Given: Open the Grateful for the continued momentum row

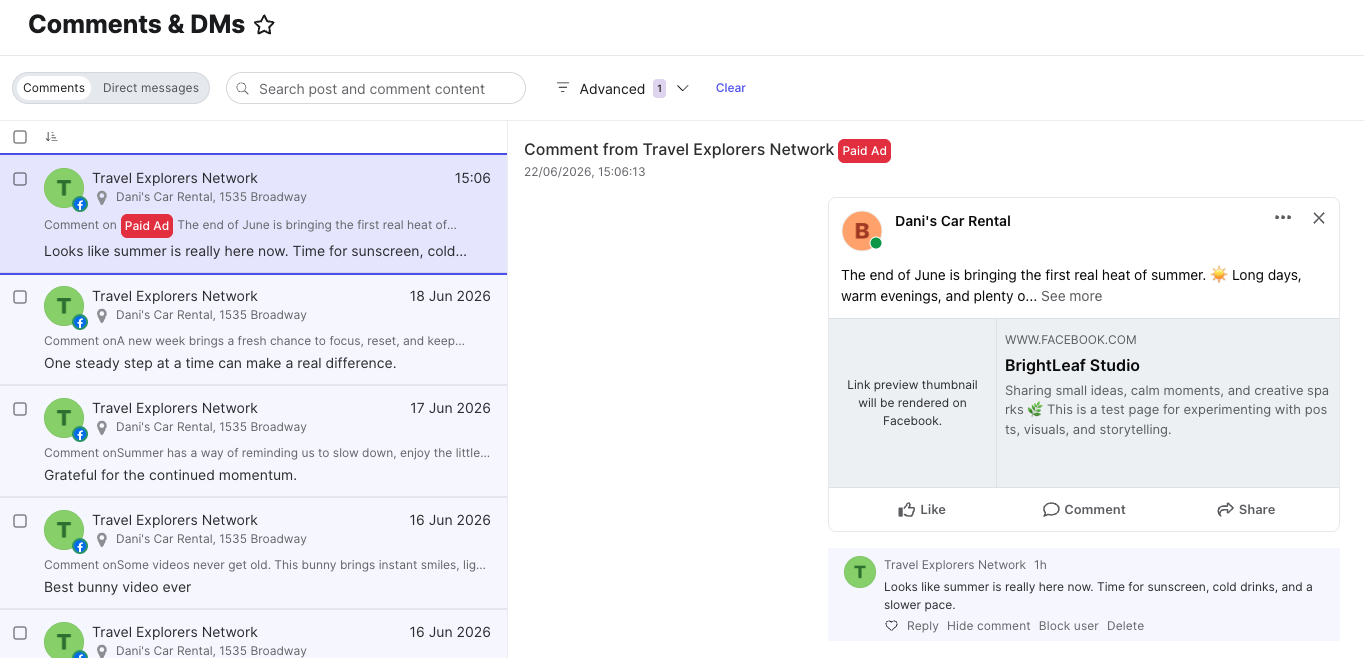Looking at the screenshot, I should coord(253,442).
